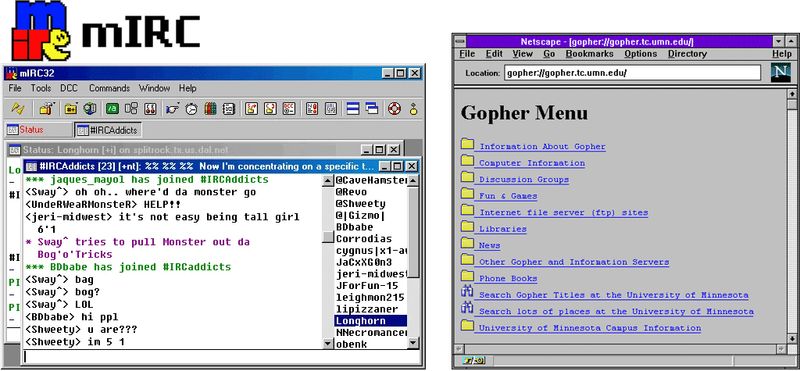Open the green /a Aliases icon
This screenshot has width=800, height=371.
112,108
